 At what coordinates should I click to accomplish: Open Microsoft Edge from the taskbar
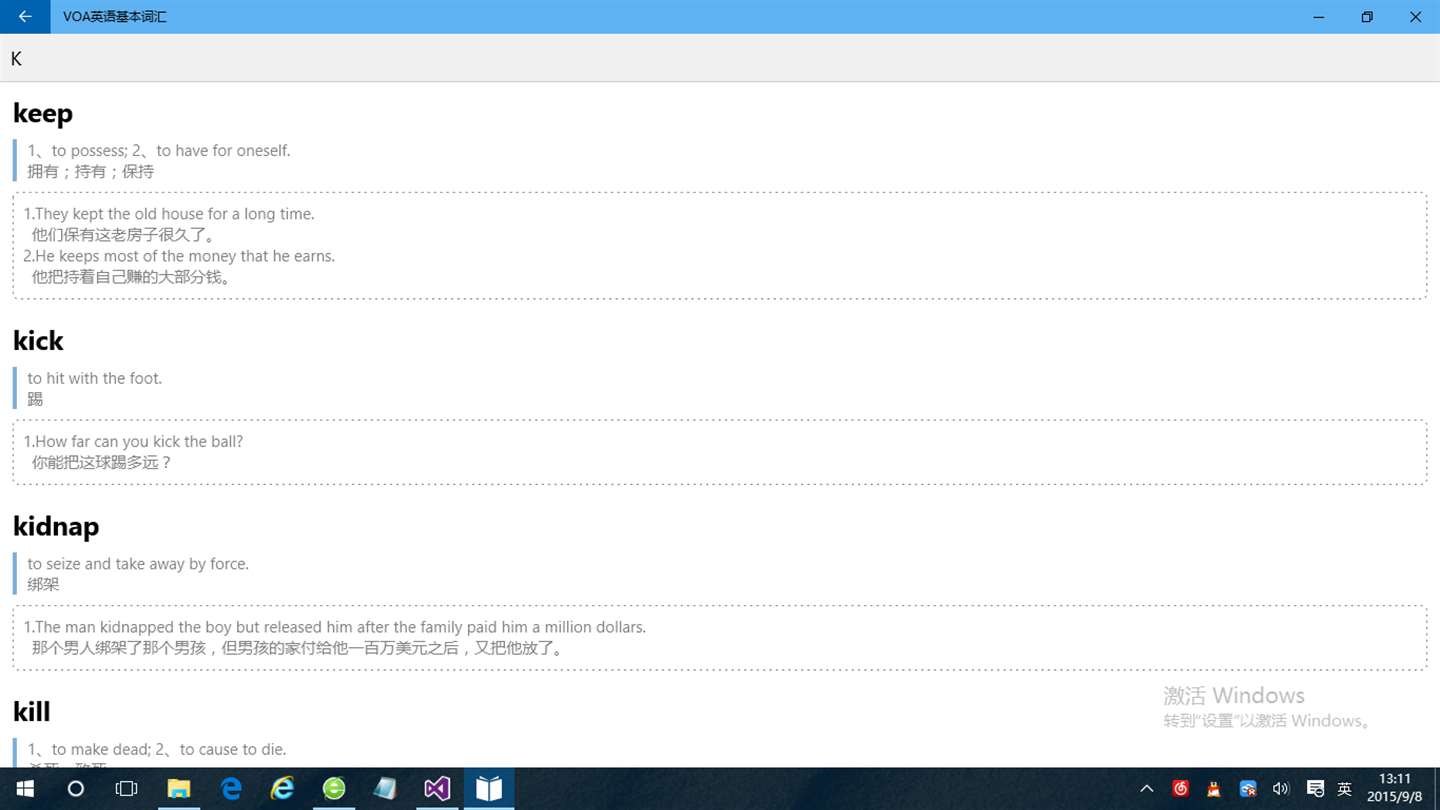coord(231,789)
